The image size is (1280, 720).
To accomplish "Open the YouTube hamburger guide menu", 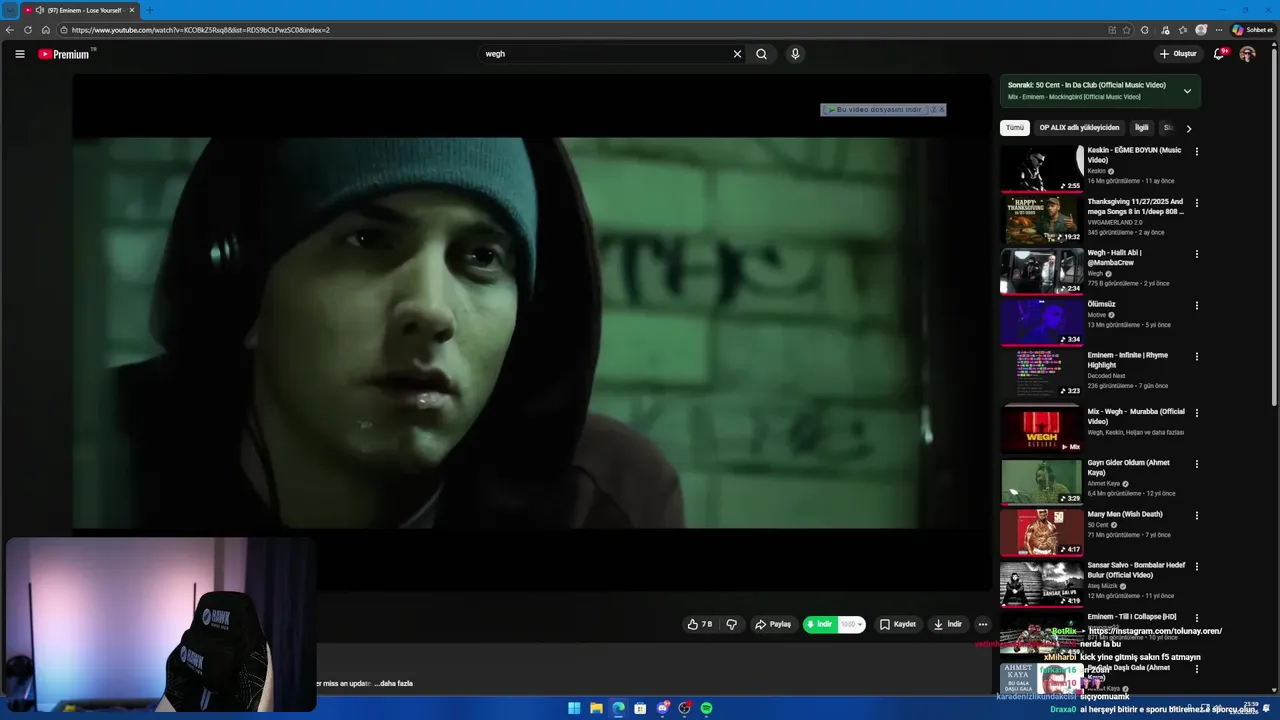I will pos(20,54).
